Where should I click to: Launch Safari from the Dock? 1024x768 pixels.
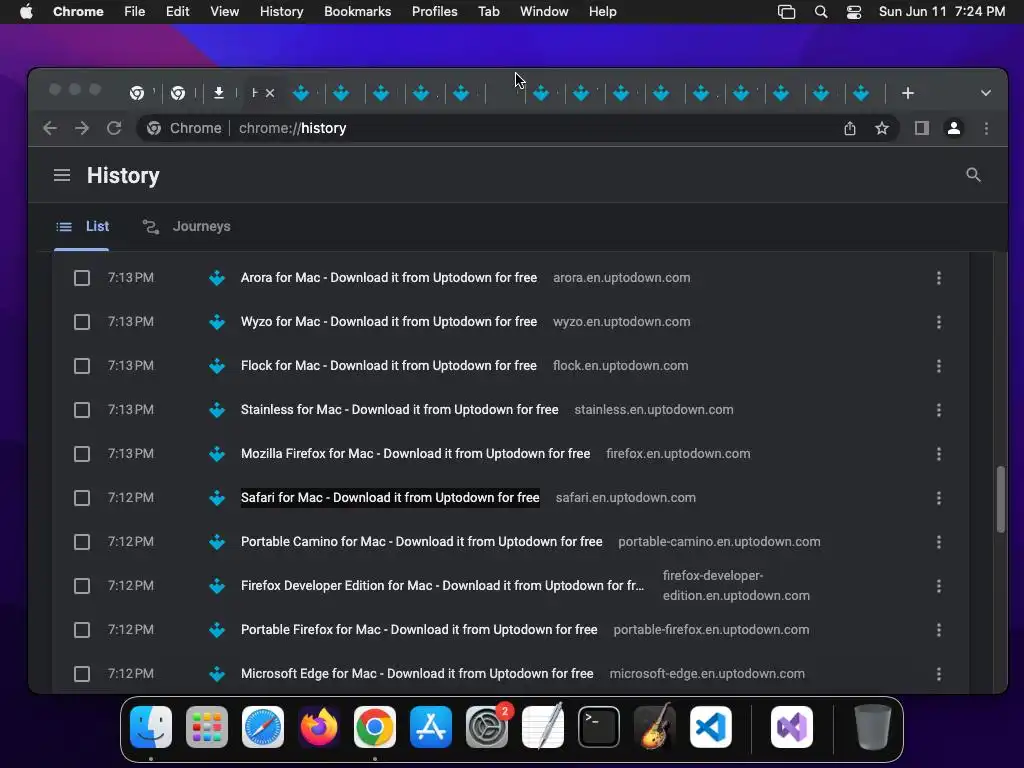263,727
